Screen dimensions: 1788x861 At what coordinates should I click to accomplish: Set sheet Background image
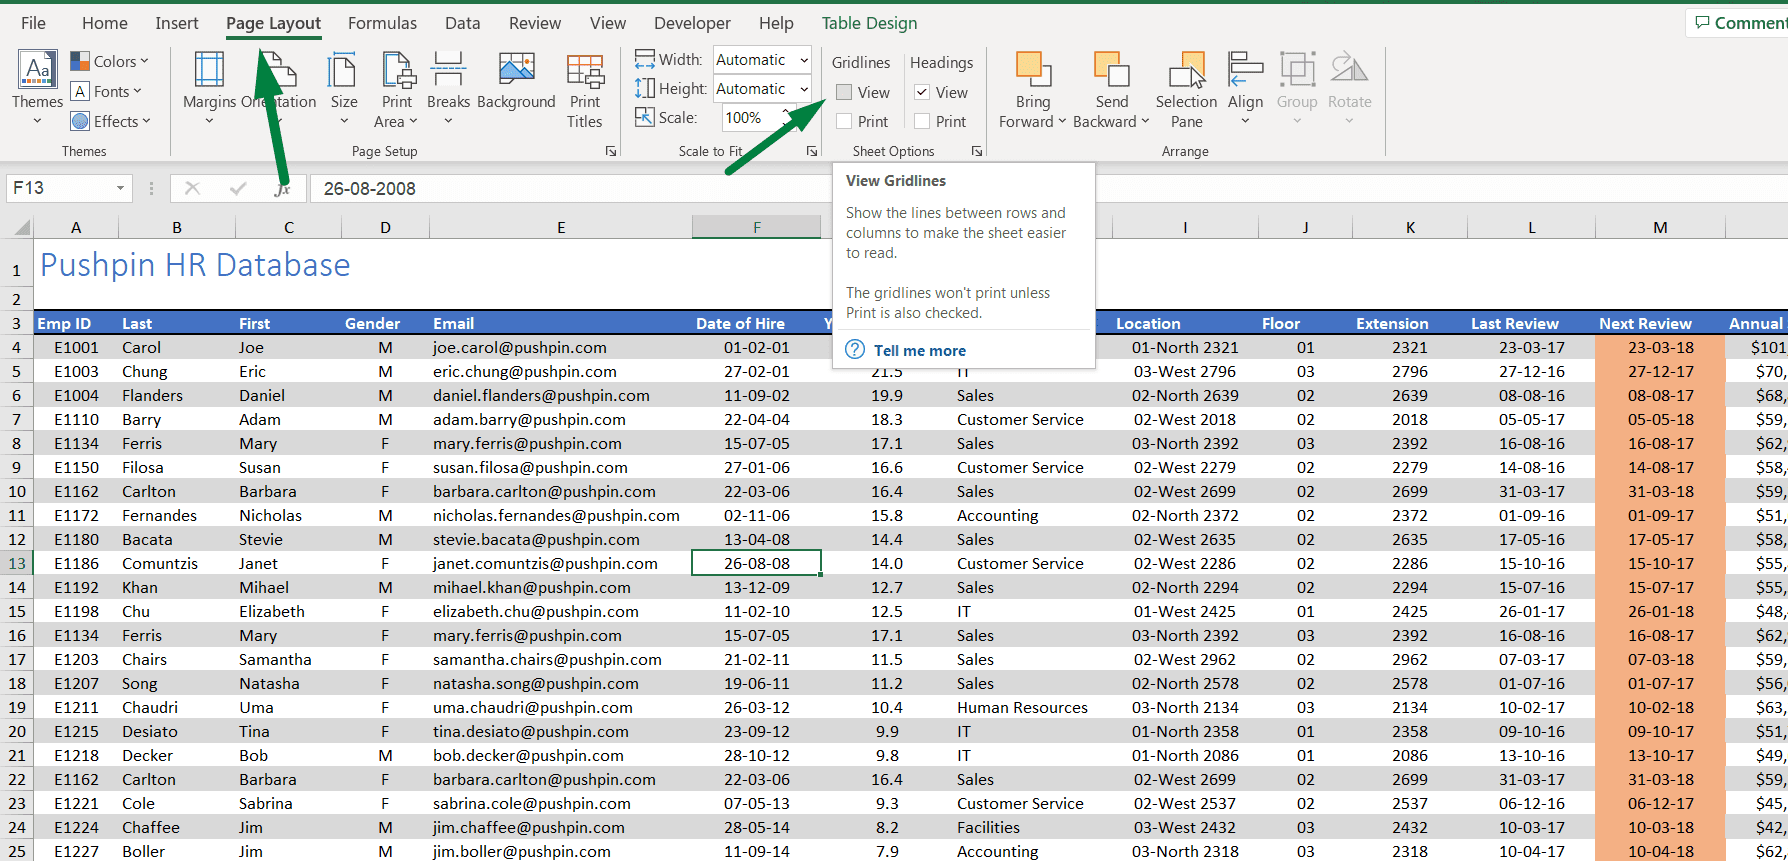point(516,82)
